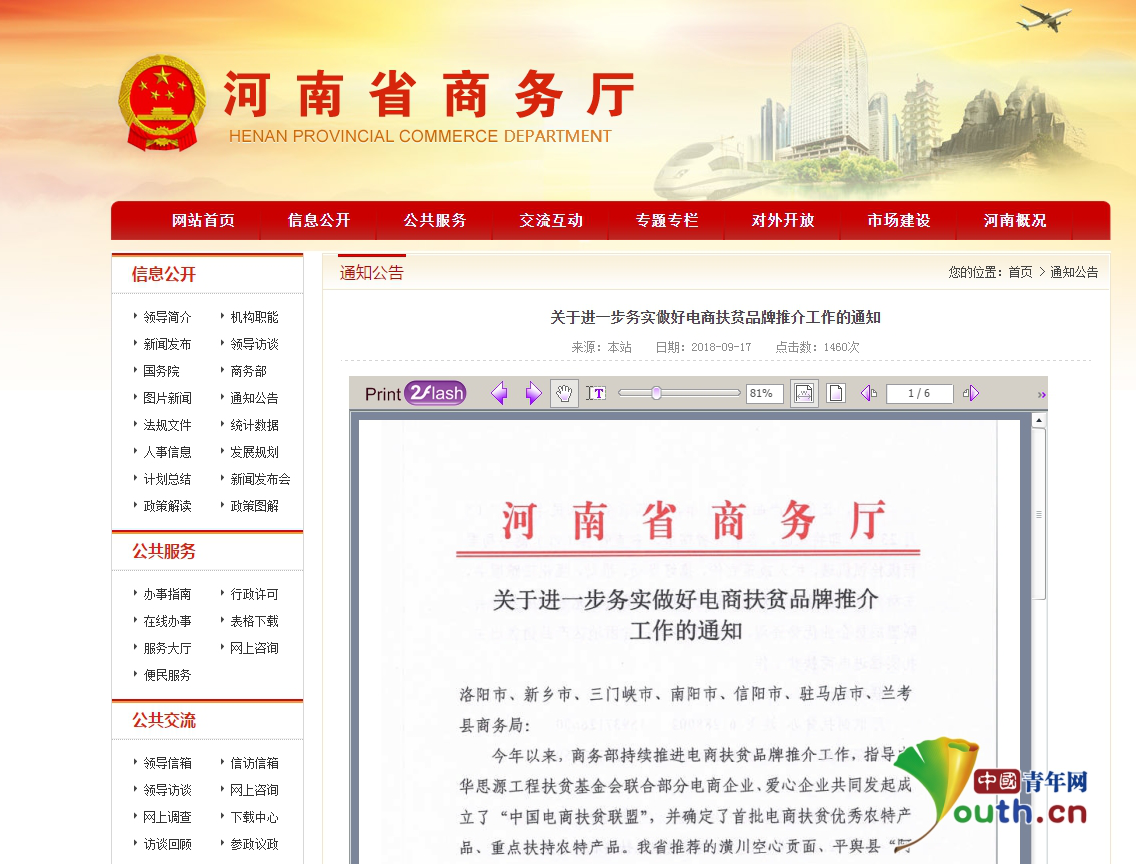Go to next page in viewer

[x=970, y=393]
